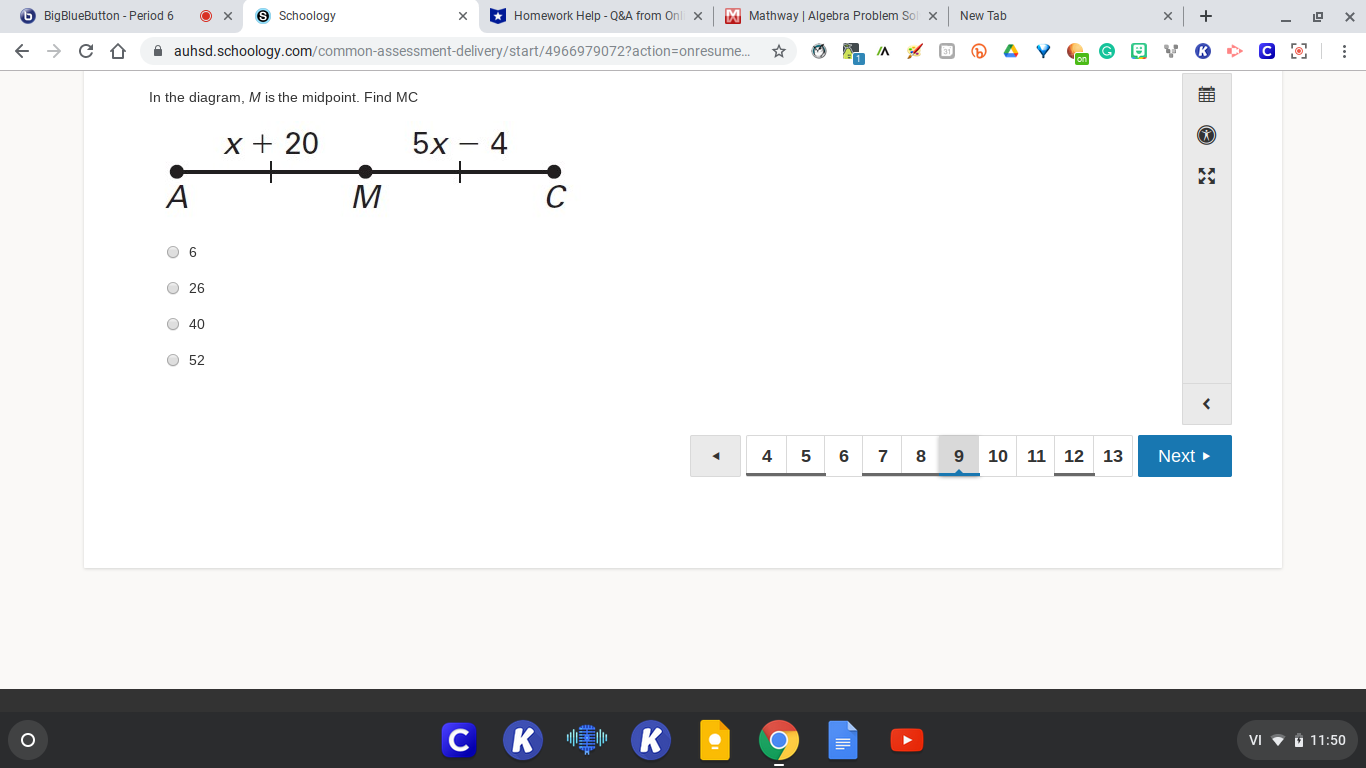Open YouTube from the shelf
Screen dimensions: 1366x768
906,740
